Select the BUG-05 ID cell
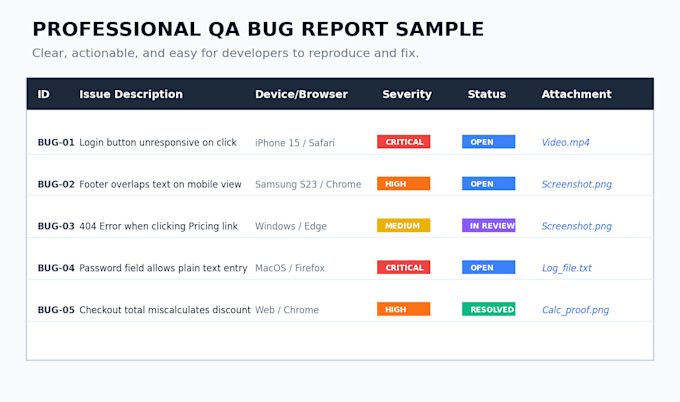 pyautogui.click(x=56, y=310)
